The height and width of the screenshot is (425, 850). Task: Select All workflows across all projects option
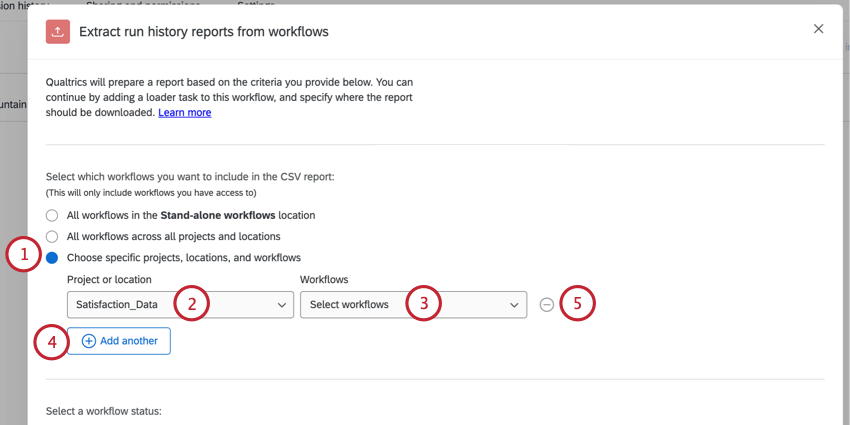[x=52, y=237]
